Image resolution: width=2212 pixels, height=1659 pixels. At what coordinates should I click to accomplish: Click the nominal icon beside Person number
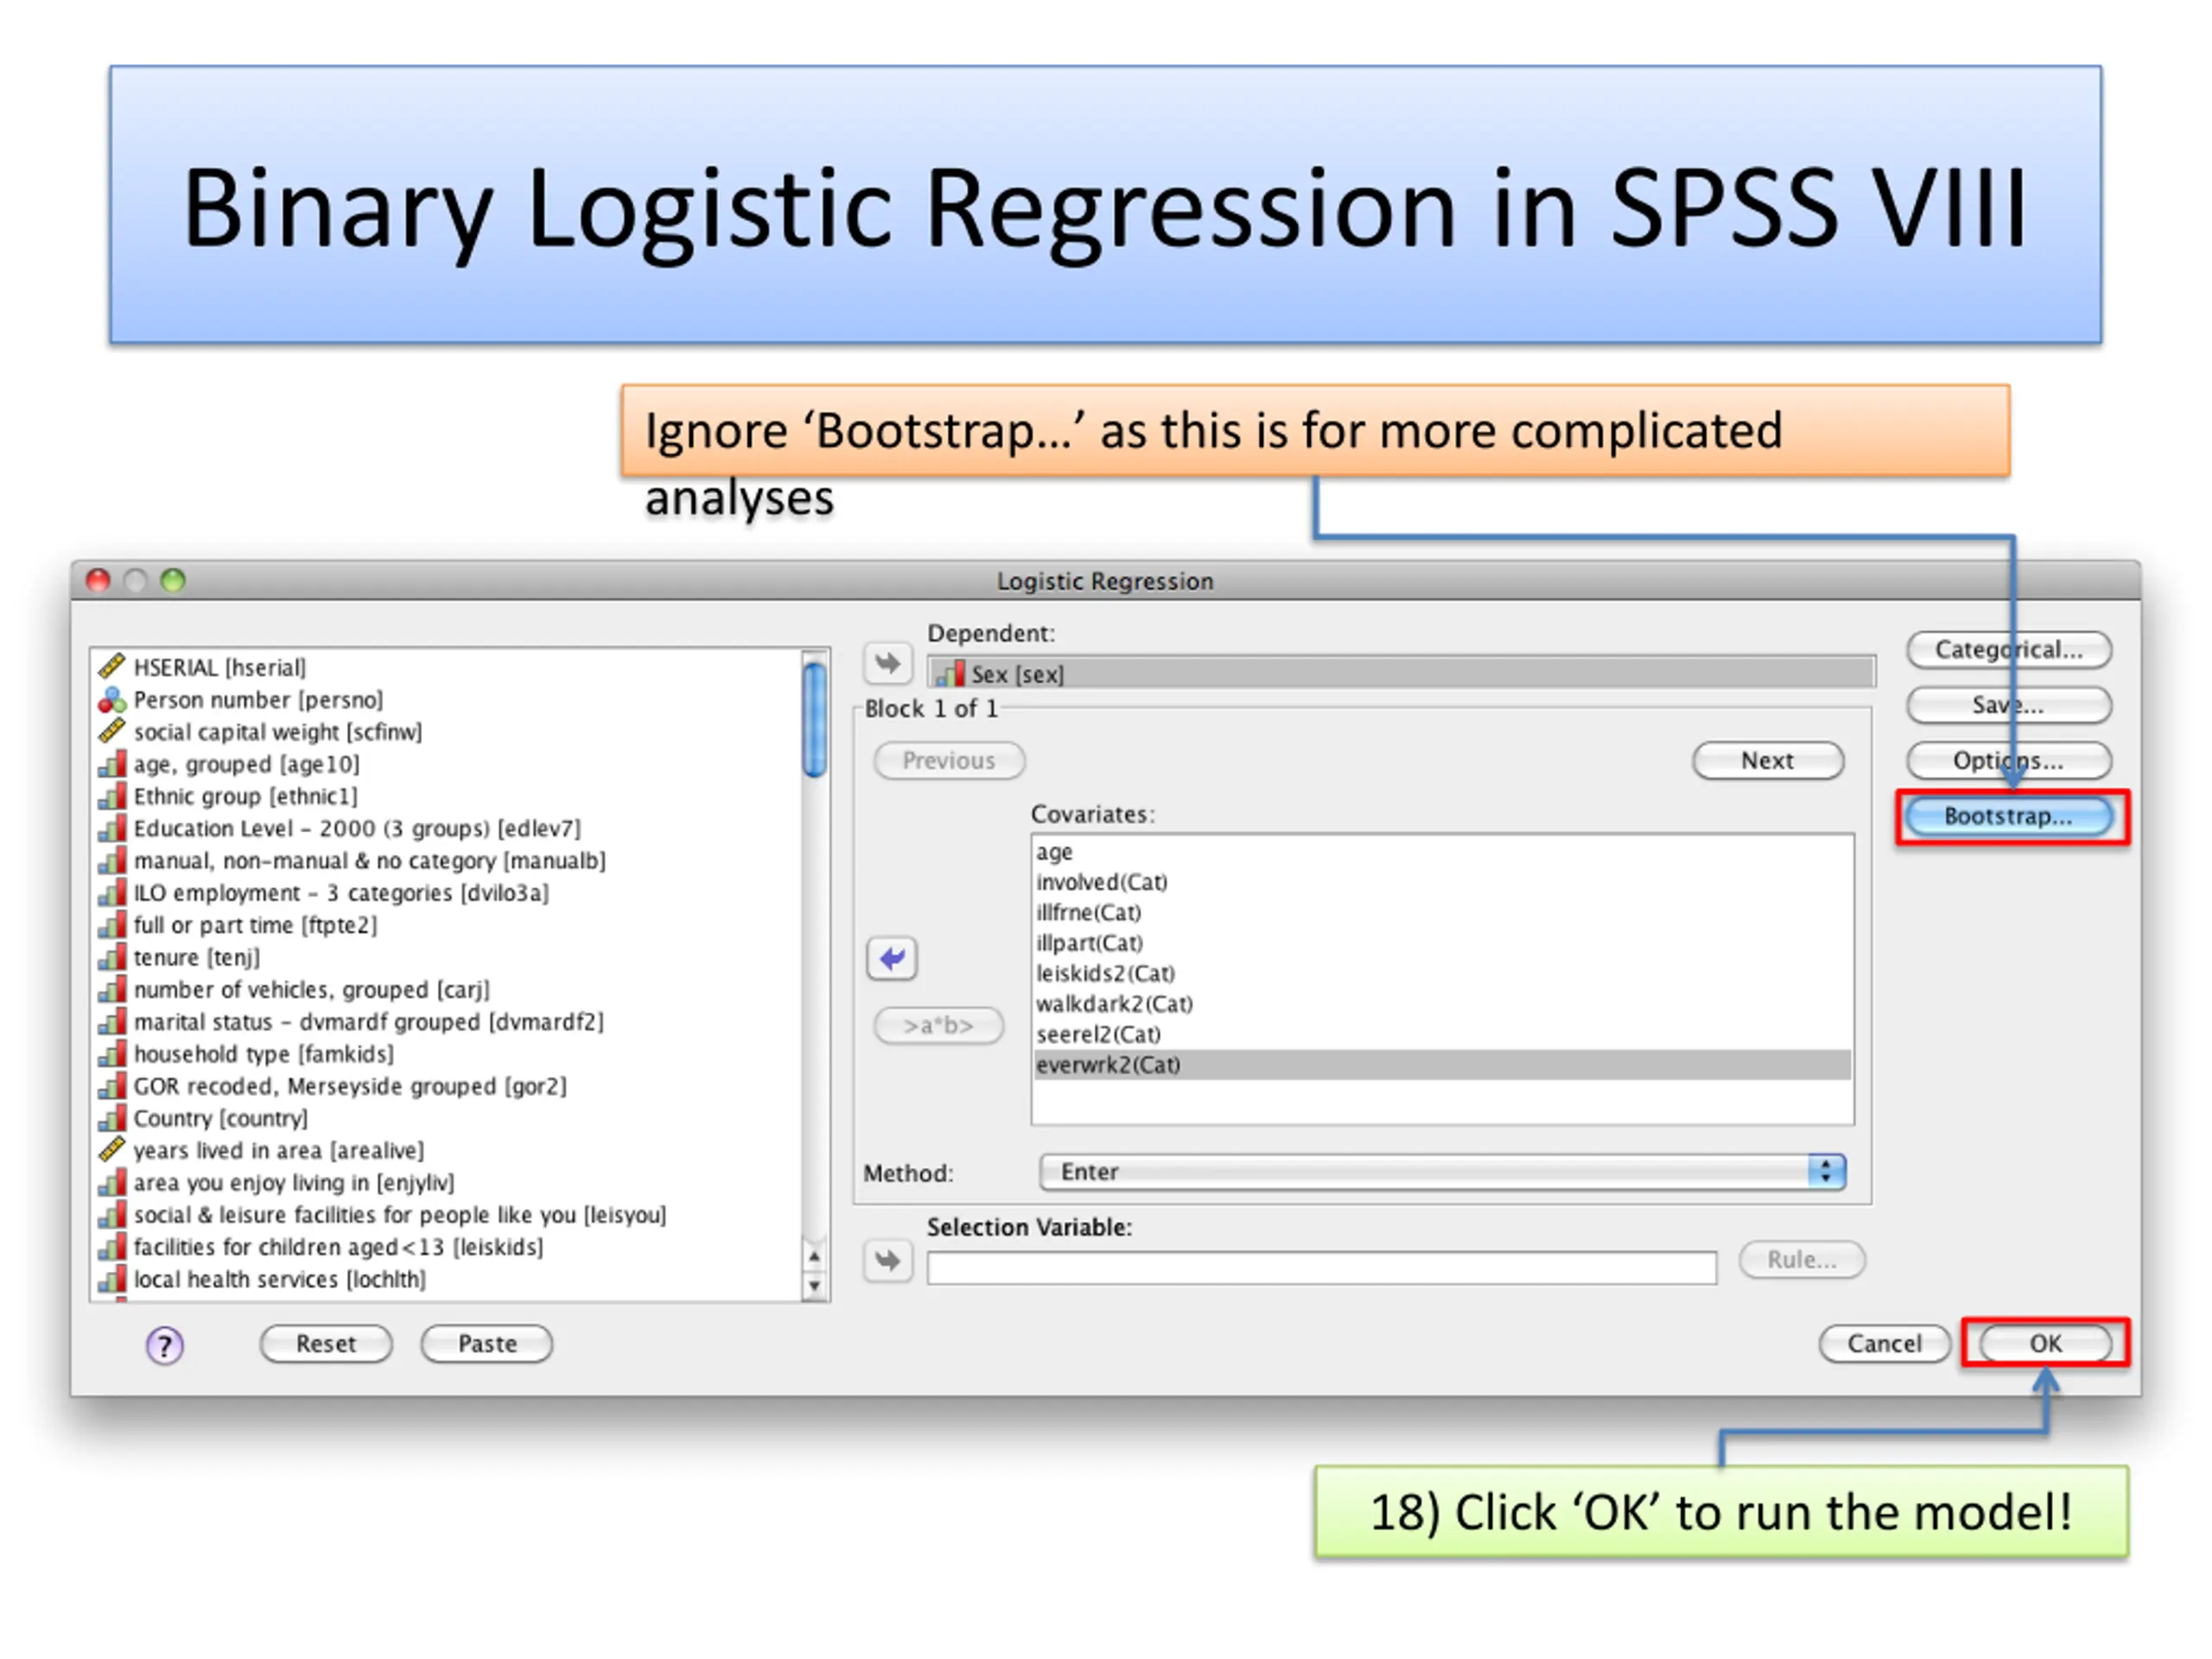point(112,700)
